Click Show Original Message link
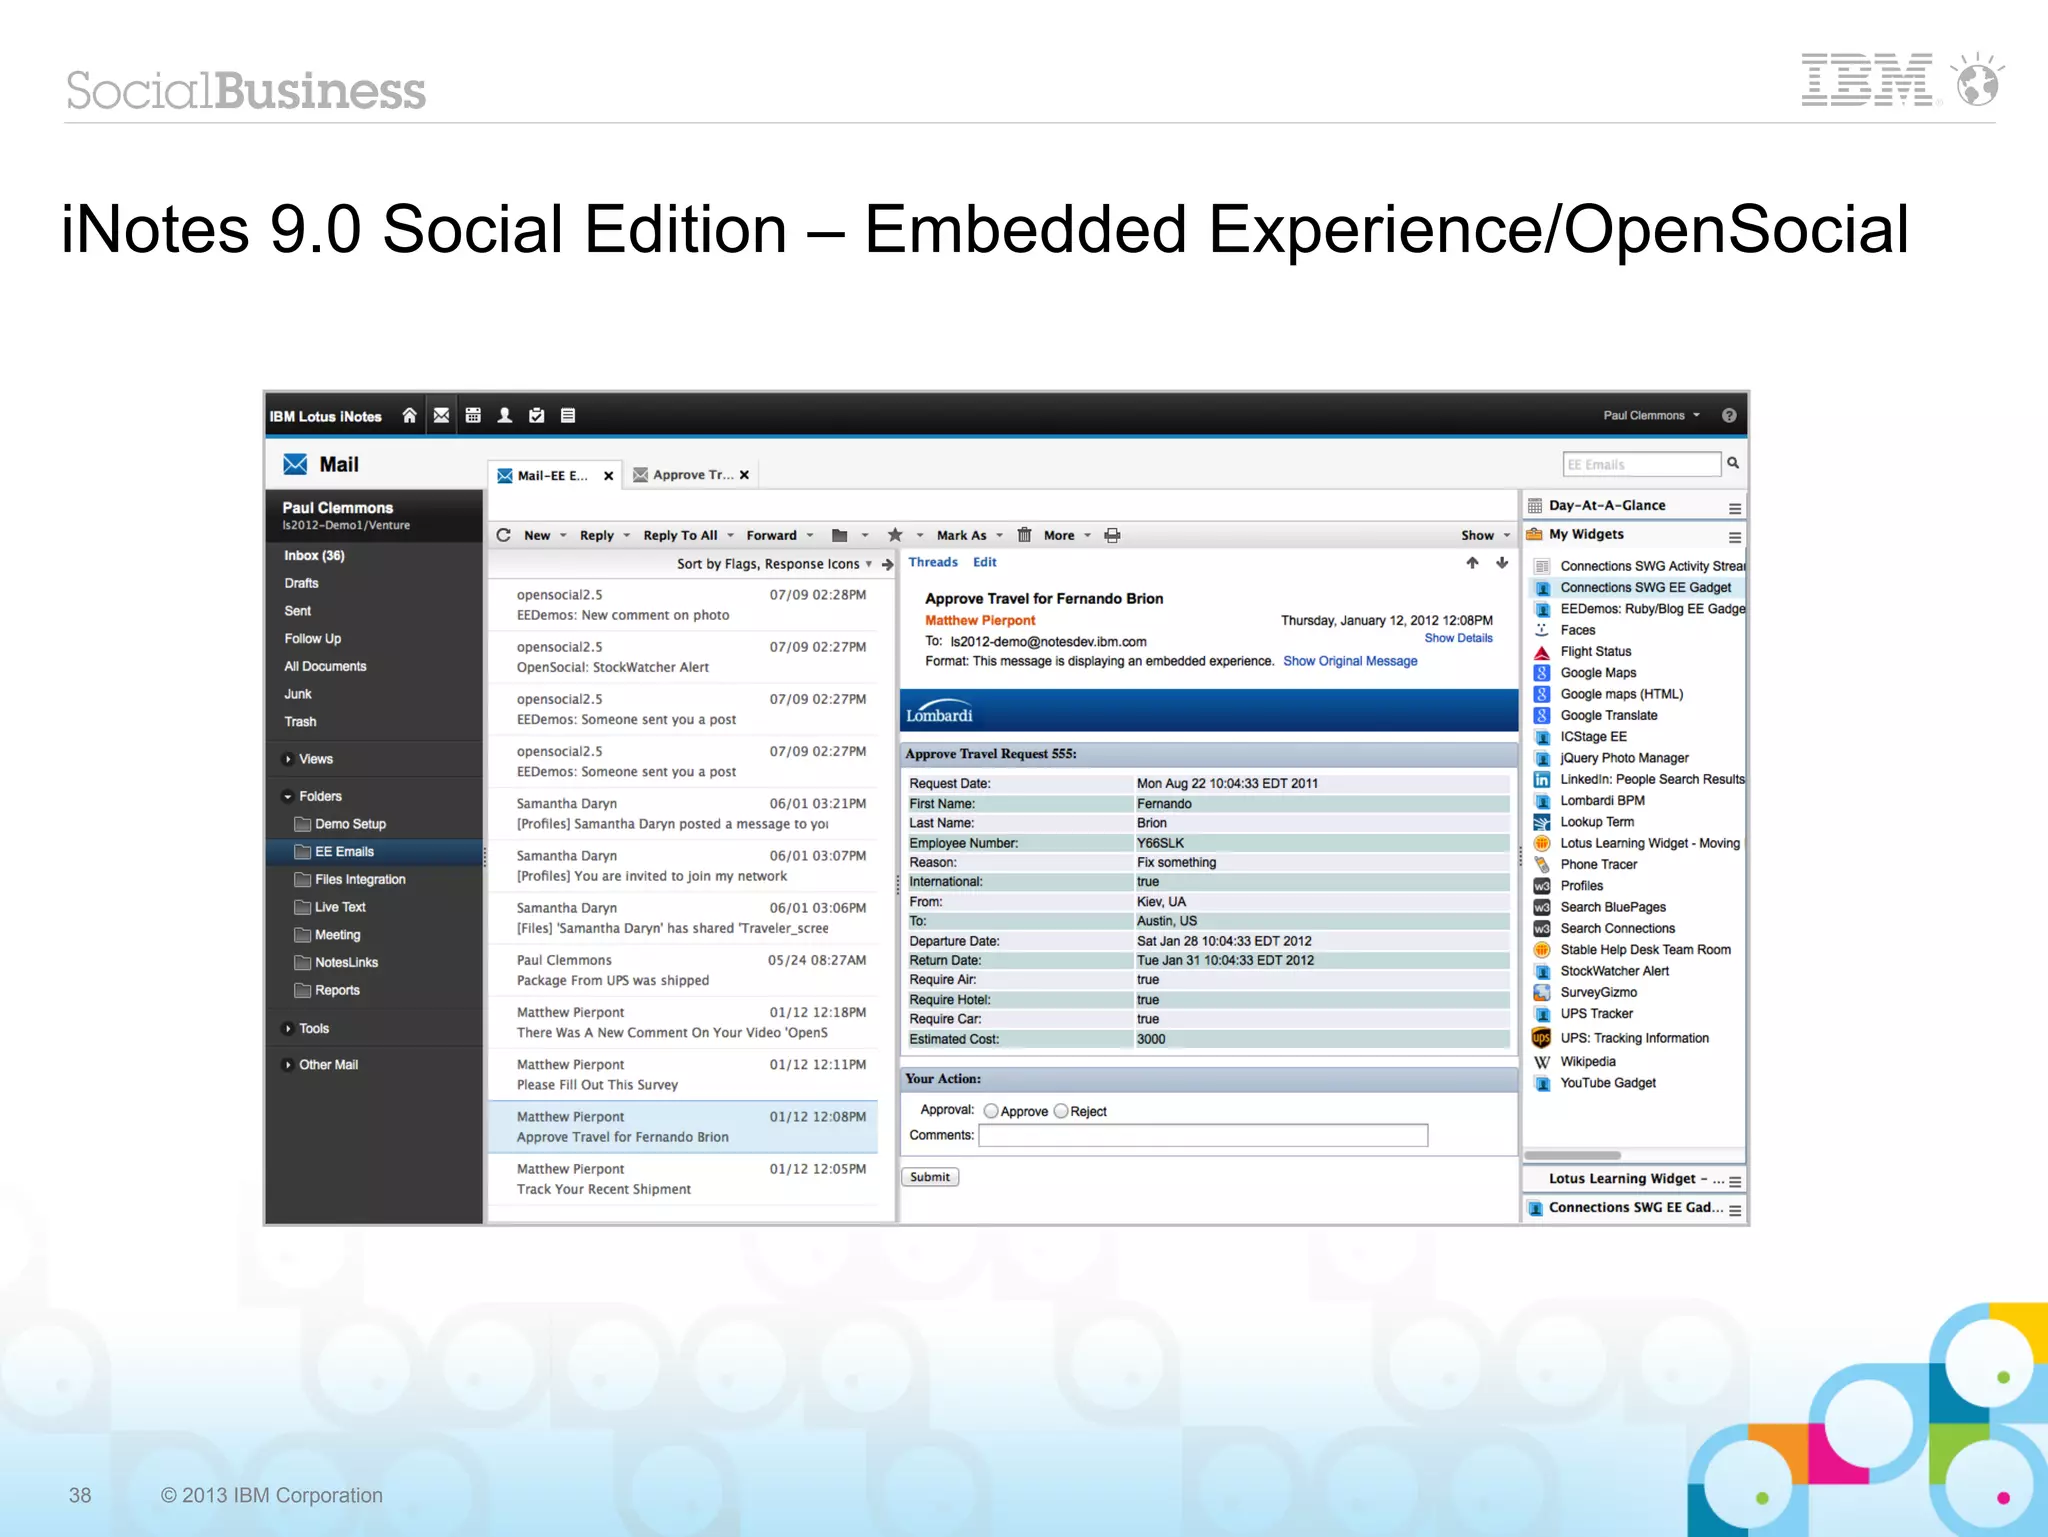 point(1350,662)
